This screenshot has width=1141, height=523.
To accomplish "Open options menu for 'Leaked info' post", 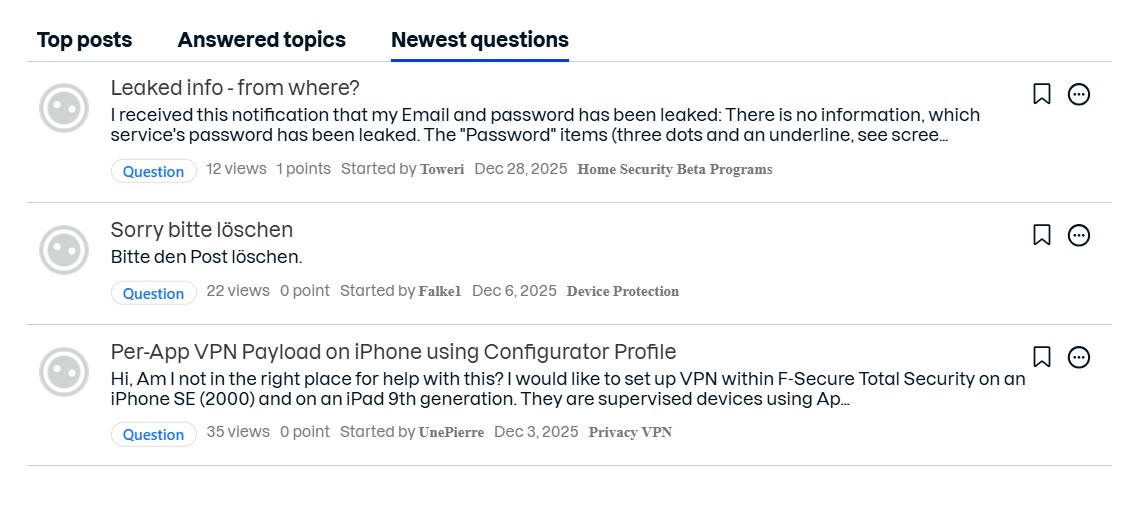I will pos(1078,94).
